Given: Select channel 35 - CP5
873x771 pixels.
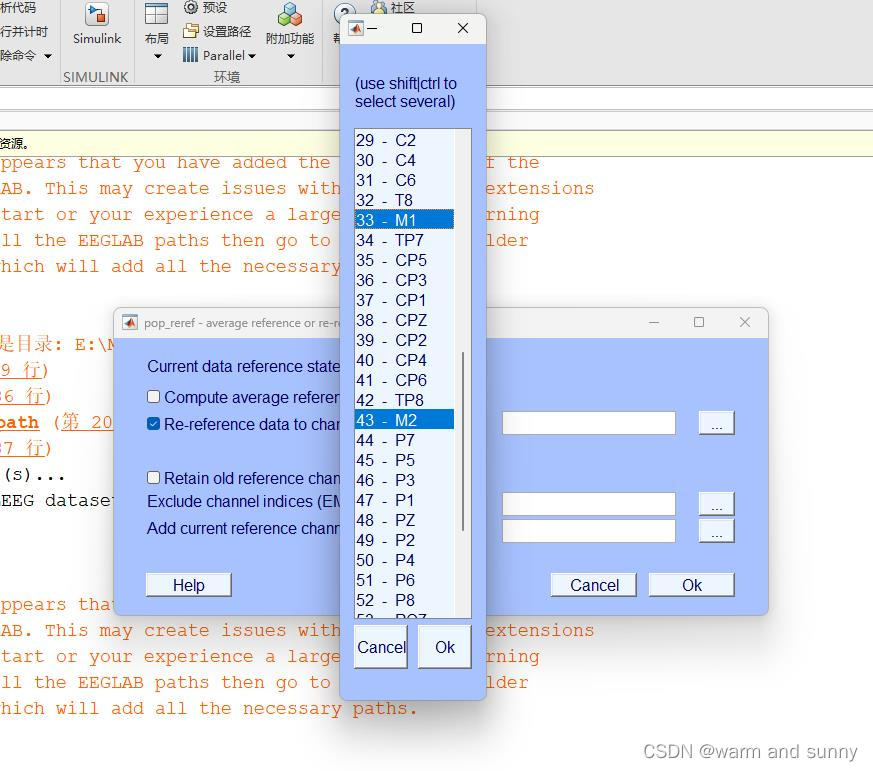Looking at the screenshot, I should (405, 260).
